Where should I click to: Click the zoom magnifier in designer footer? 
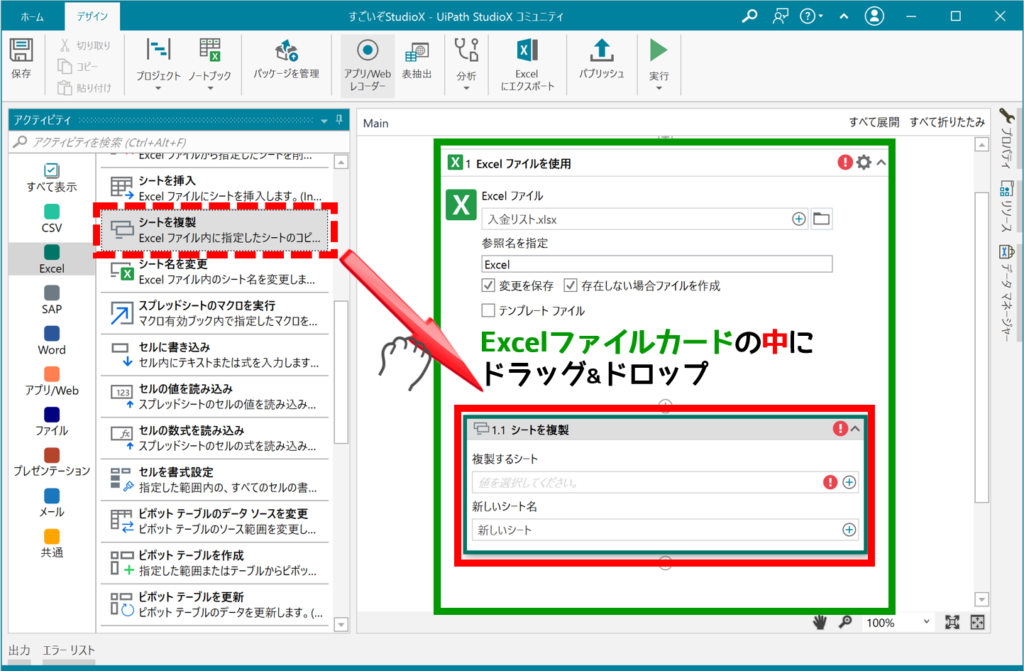click(x=845, y=622)
